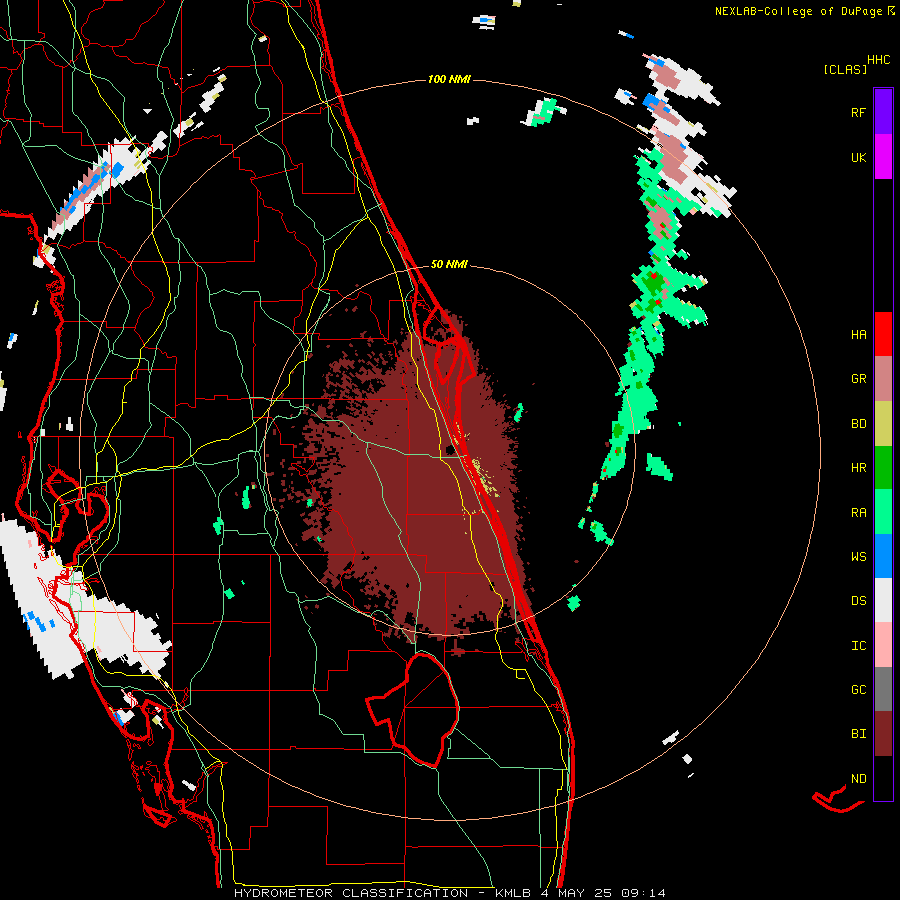This screenshot has width=900, height=900.
Task: Click the HR dark green legend swatch
Action: click(x=883, y=467)
